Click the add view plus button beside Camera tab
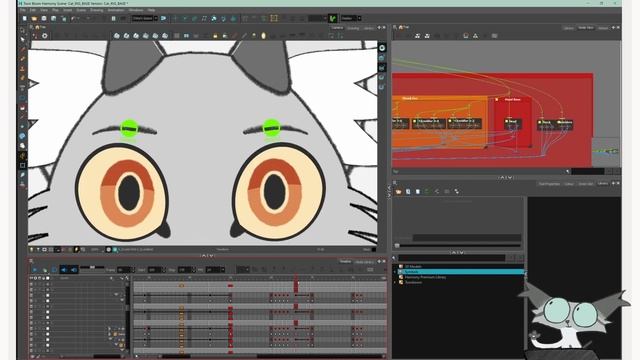640x360 pixels. click(x=379, y=28)
